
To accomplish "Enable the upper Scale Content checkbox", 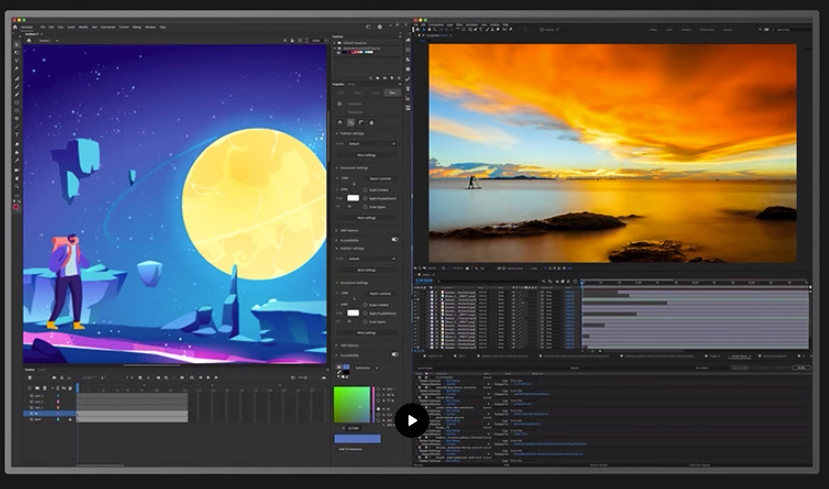I will click(x=366, y=189).
